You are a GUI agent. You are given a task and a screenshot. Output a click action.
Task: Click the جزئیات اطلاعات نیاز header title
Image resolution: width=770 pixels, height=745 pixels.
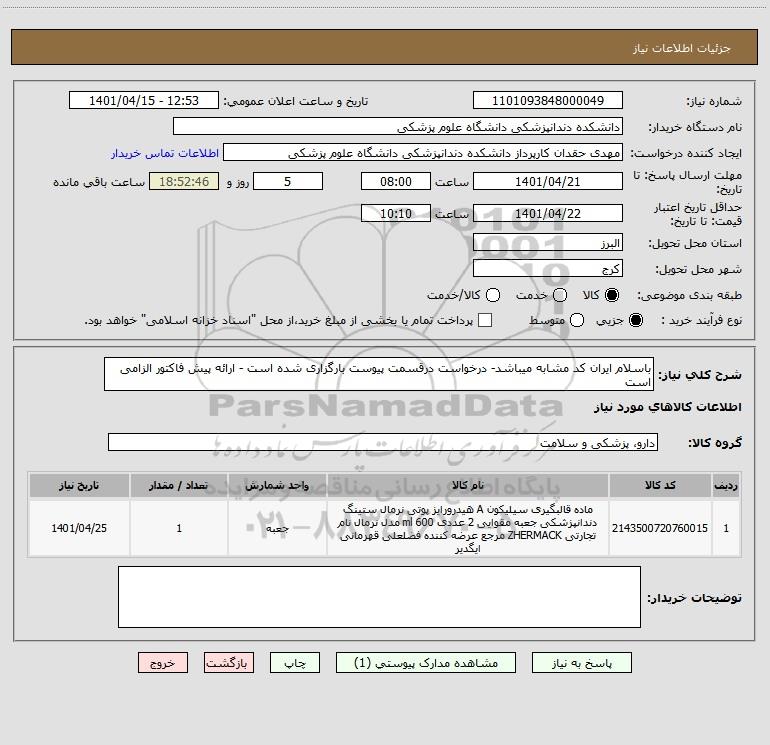point(682,48)
